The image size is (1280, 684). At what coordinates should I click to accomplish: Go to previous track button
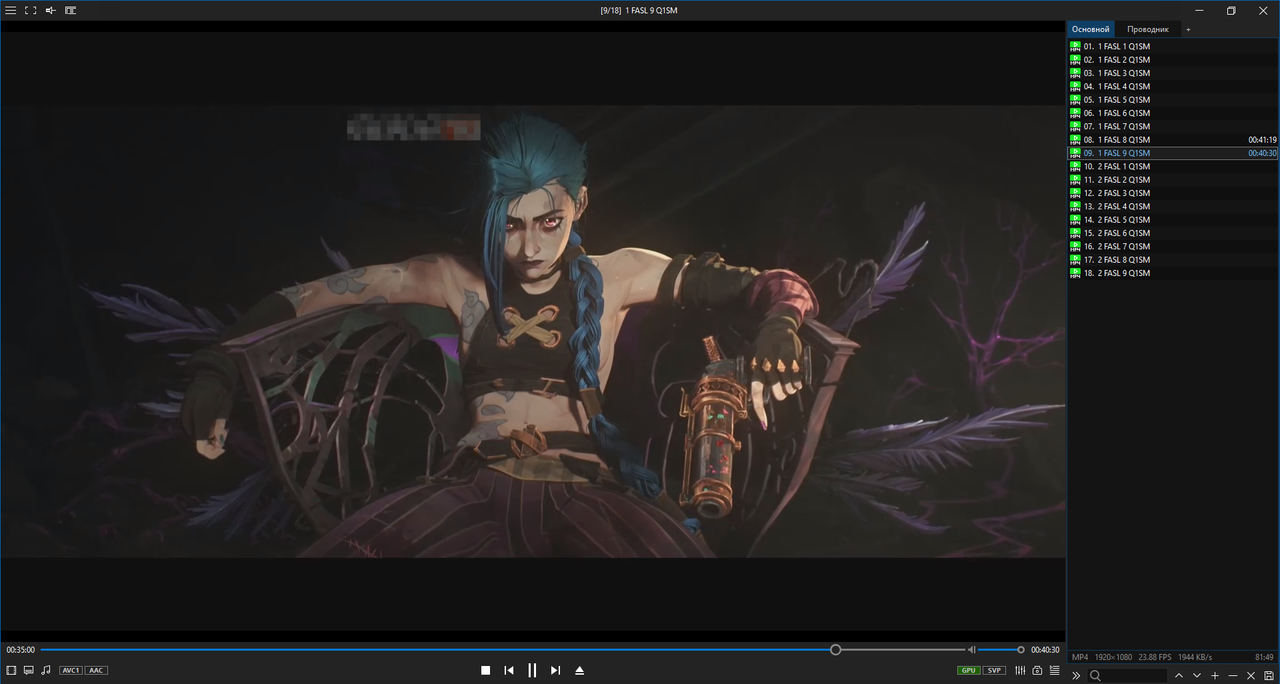[509, 670]
